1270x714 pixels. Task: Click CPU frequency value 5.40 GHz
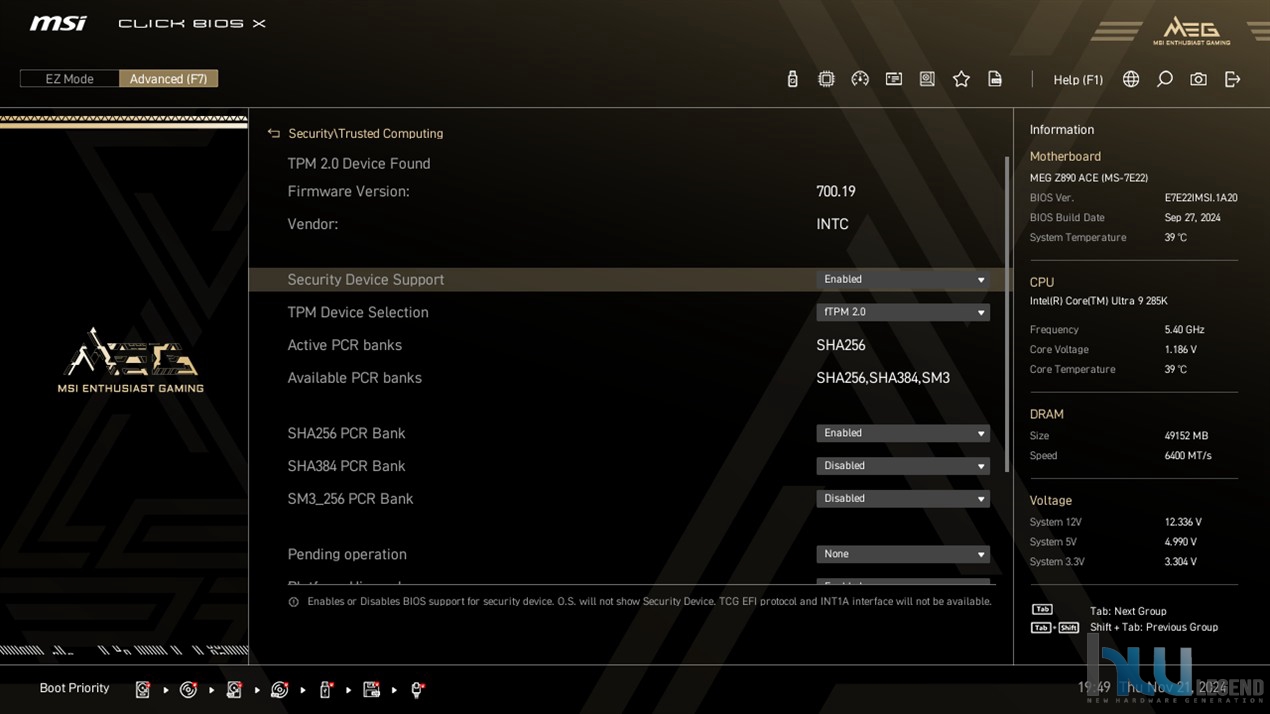point(1184,329)
